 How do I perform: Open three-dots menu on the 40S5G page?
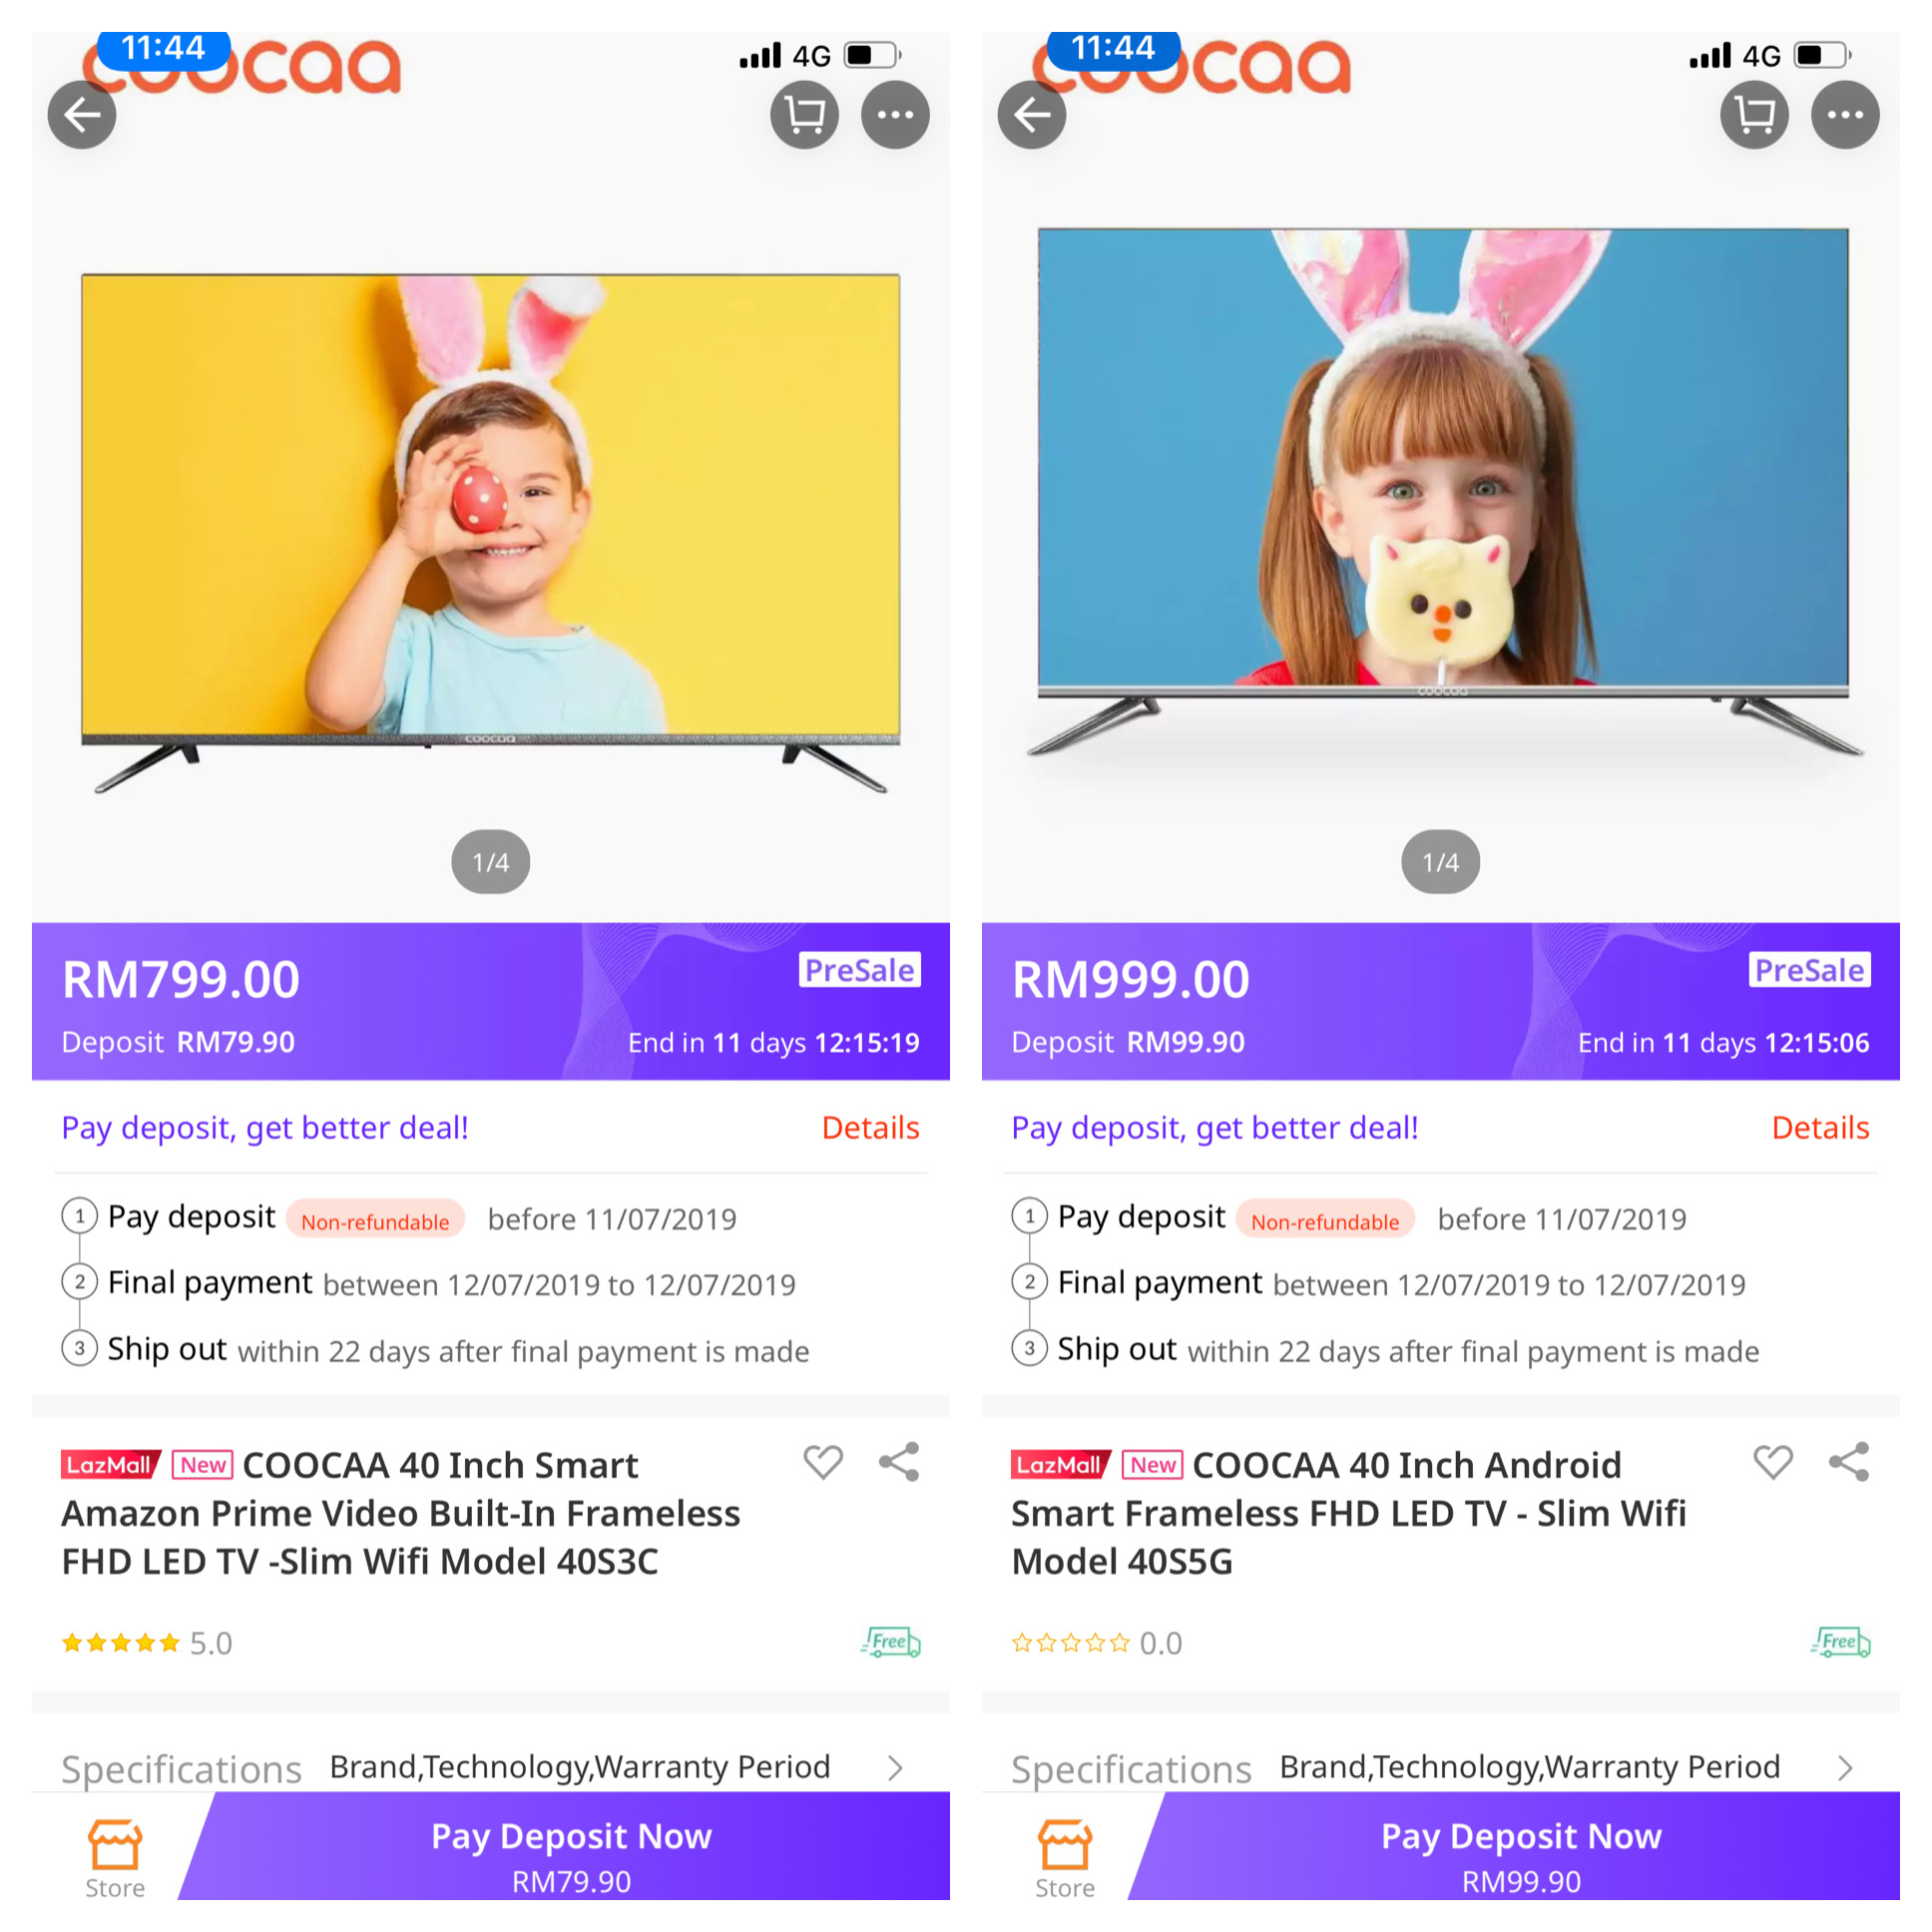[x=1845, y=115]
